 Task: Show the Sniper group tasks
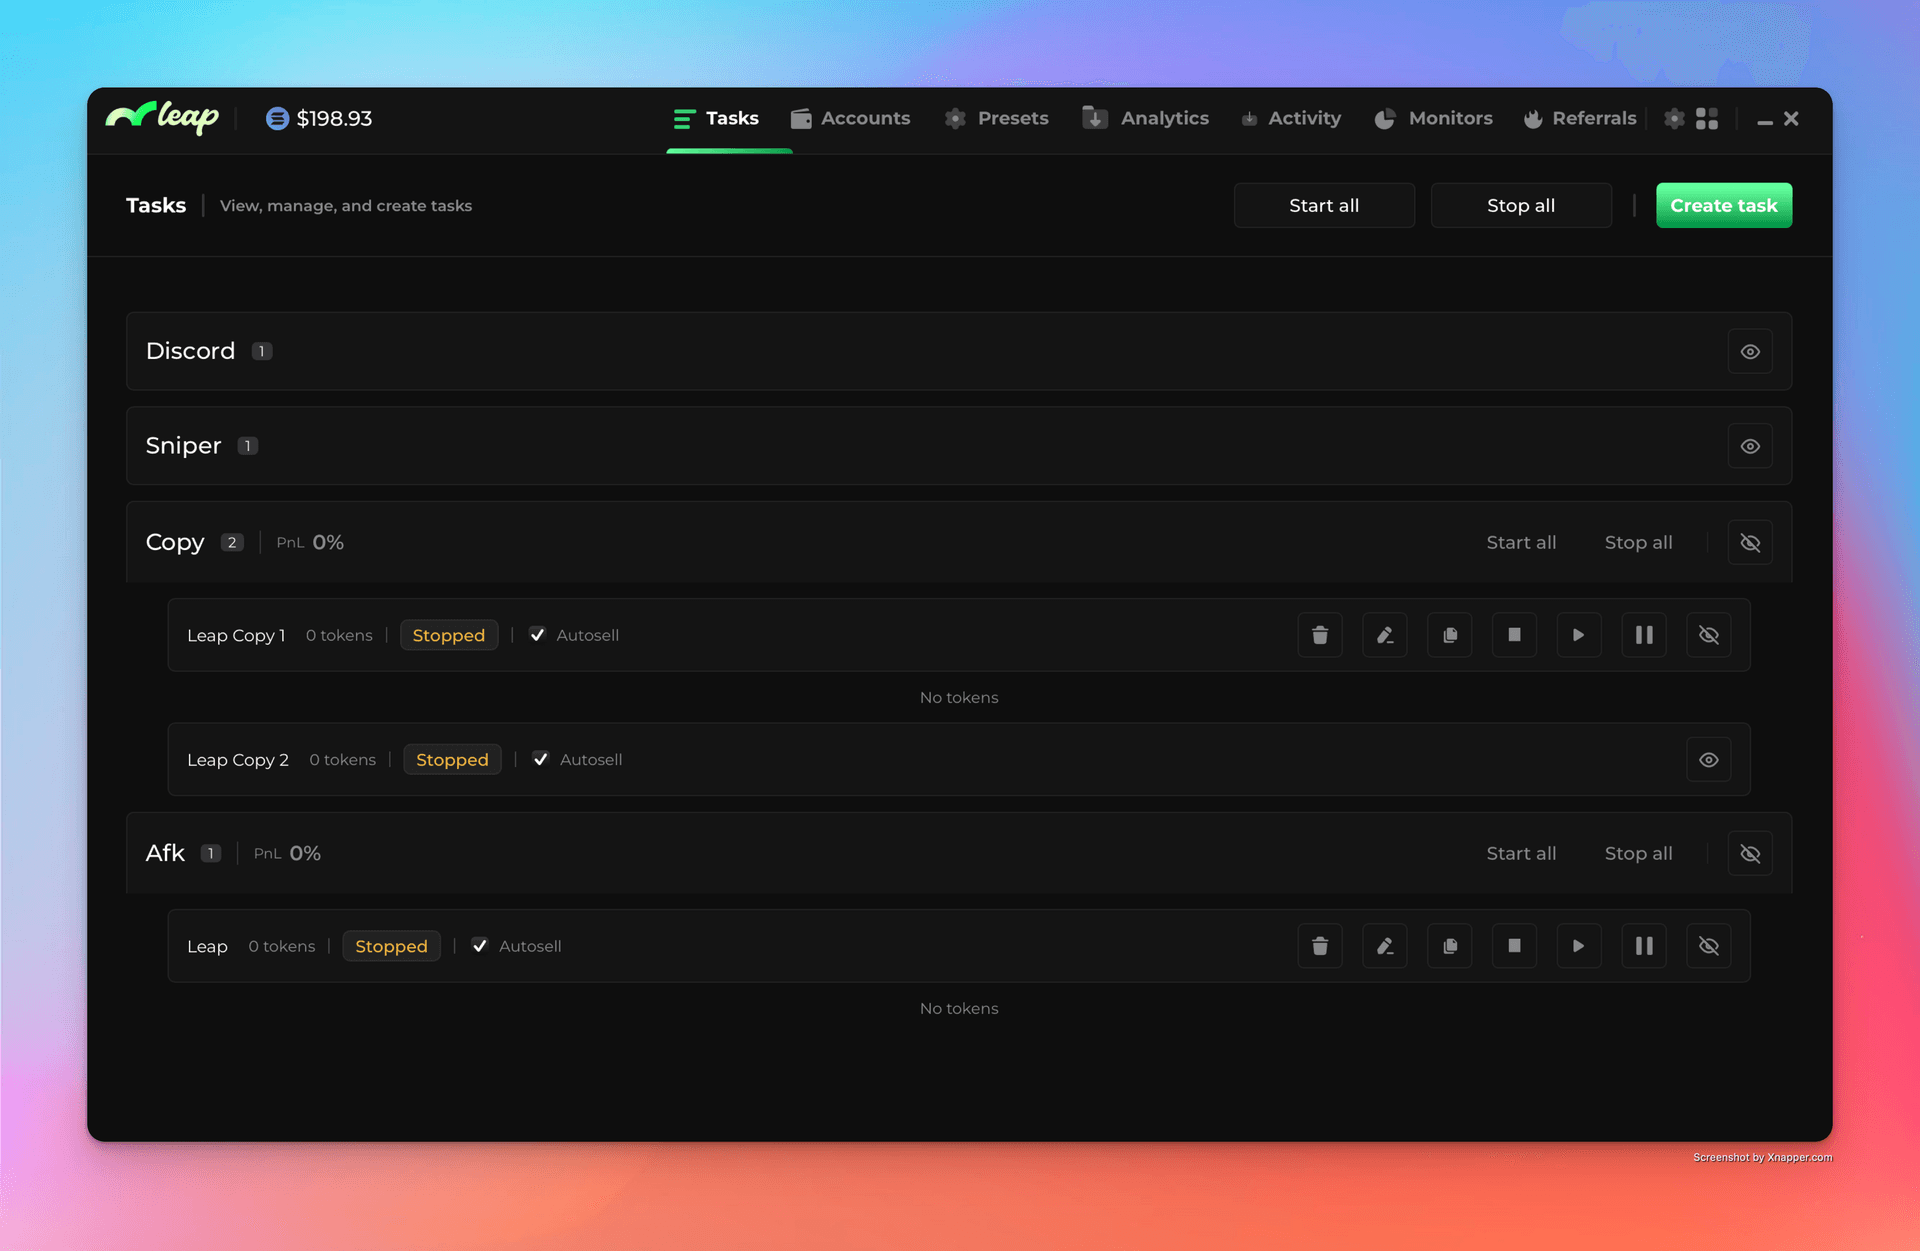[1749, 446]
